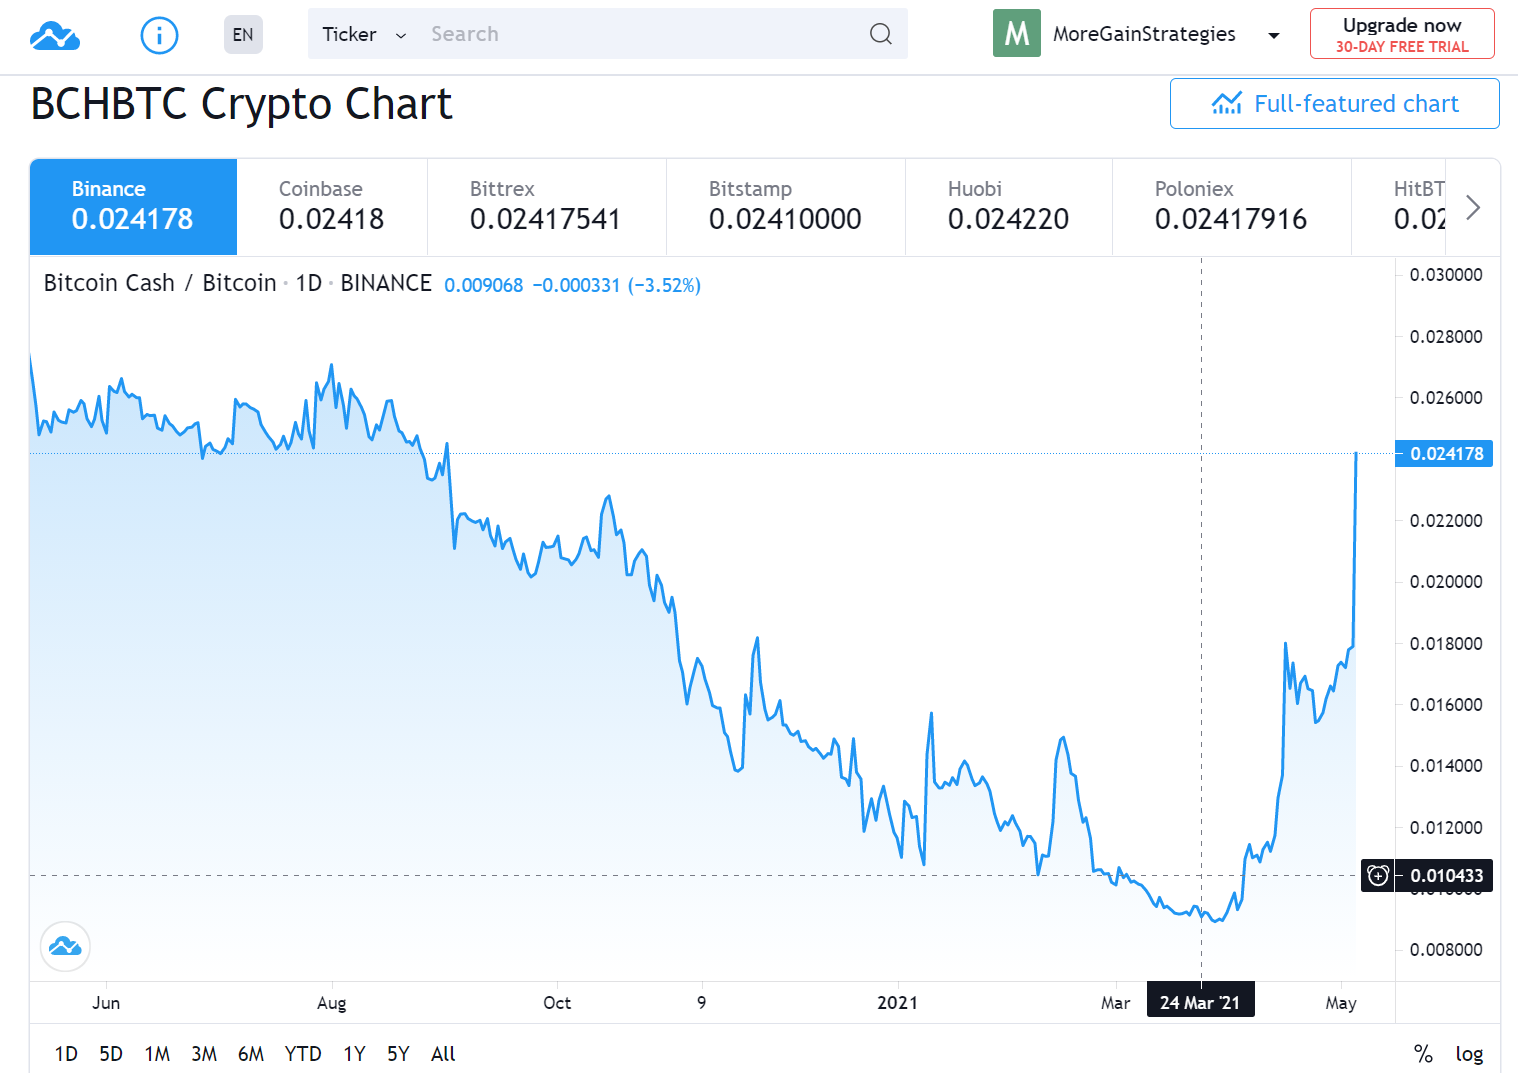Click the 0.030000 price axis label

pos(1446,275)
